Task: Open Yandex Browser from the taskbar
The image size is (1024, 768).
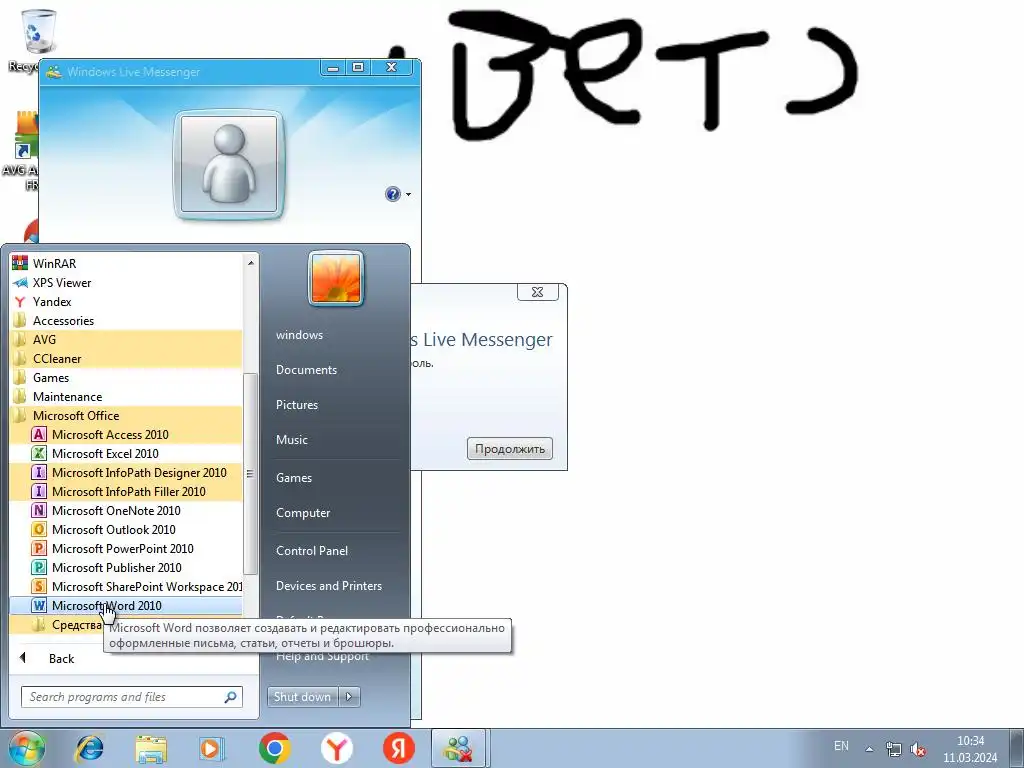Action: (x=336, y=748)
